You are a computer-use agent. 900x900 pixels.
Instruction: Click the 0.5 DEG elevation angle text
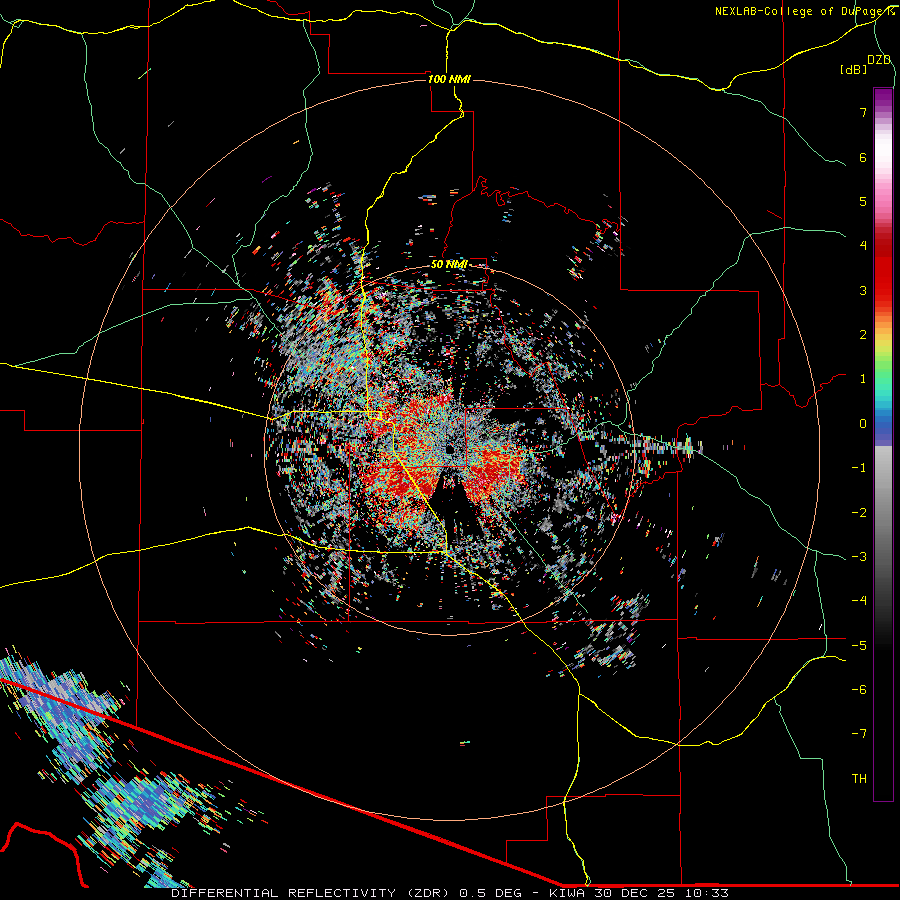(x=490, y=893)
